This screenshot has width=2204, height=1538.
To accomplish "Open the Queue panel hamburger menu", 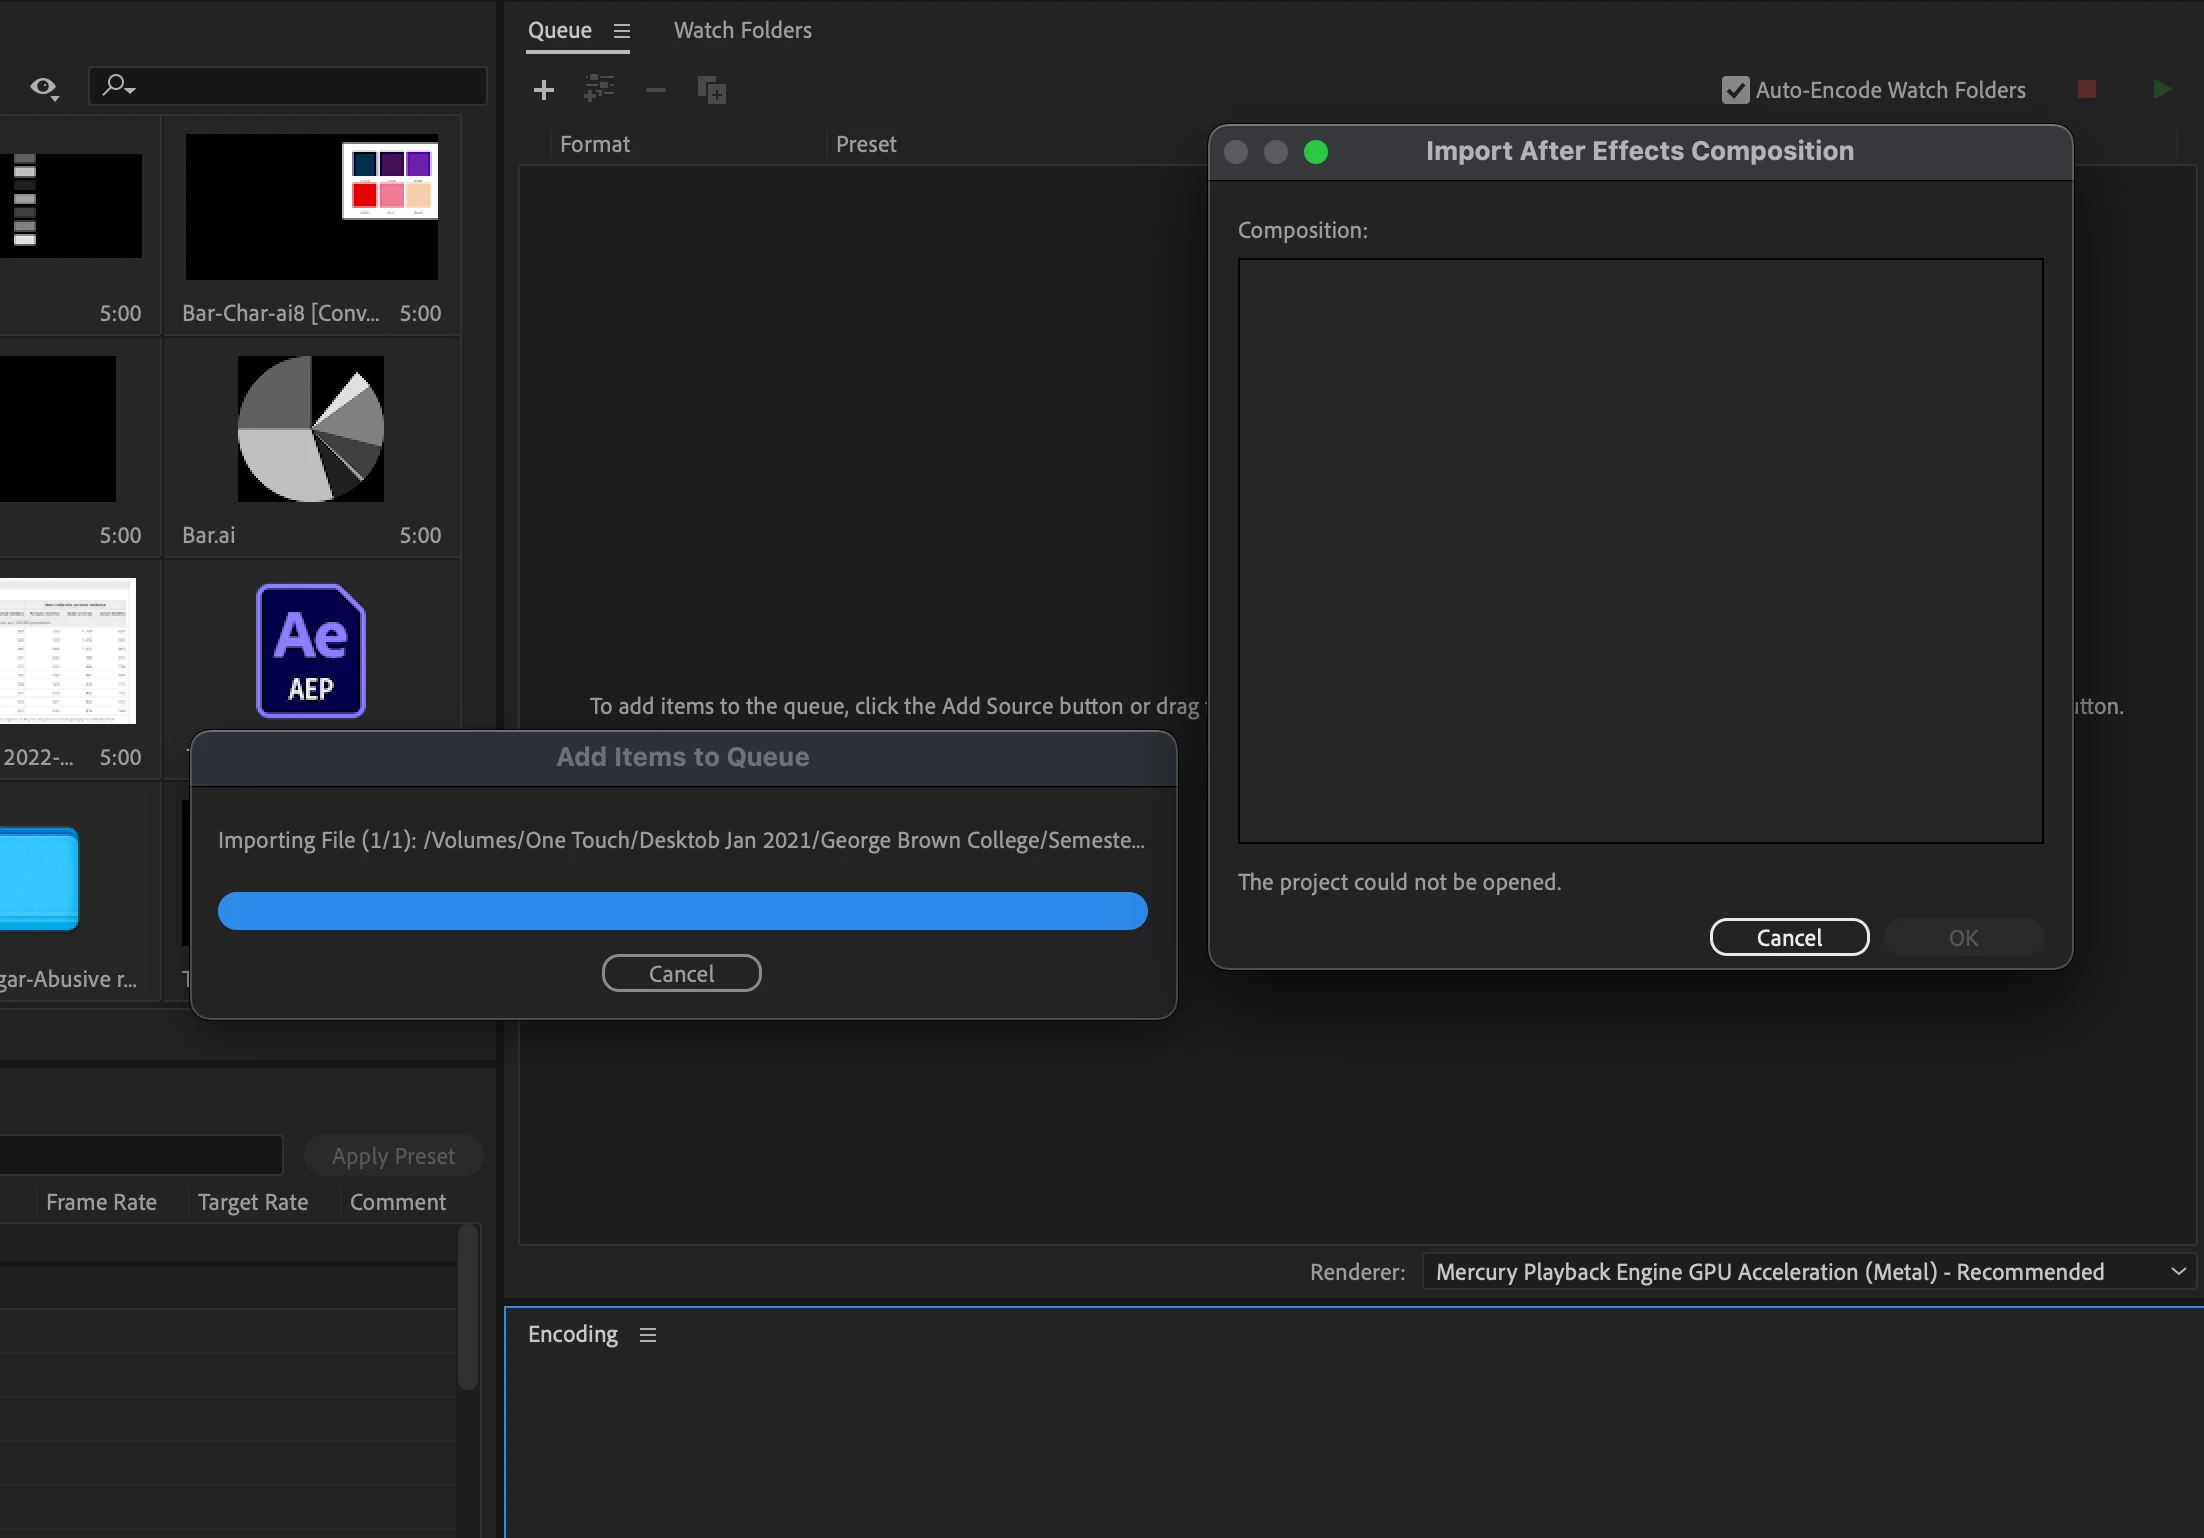I will 622,31.
